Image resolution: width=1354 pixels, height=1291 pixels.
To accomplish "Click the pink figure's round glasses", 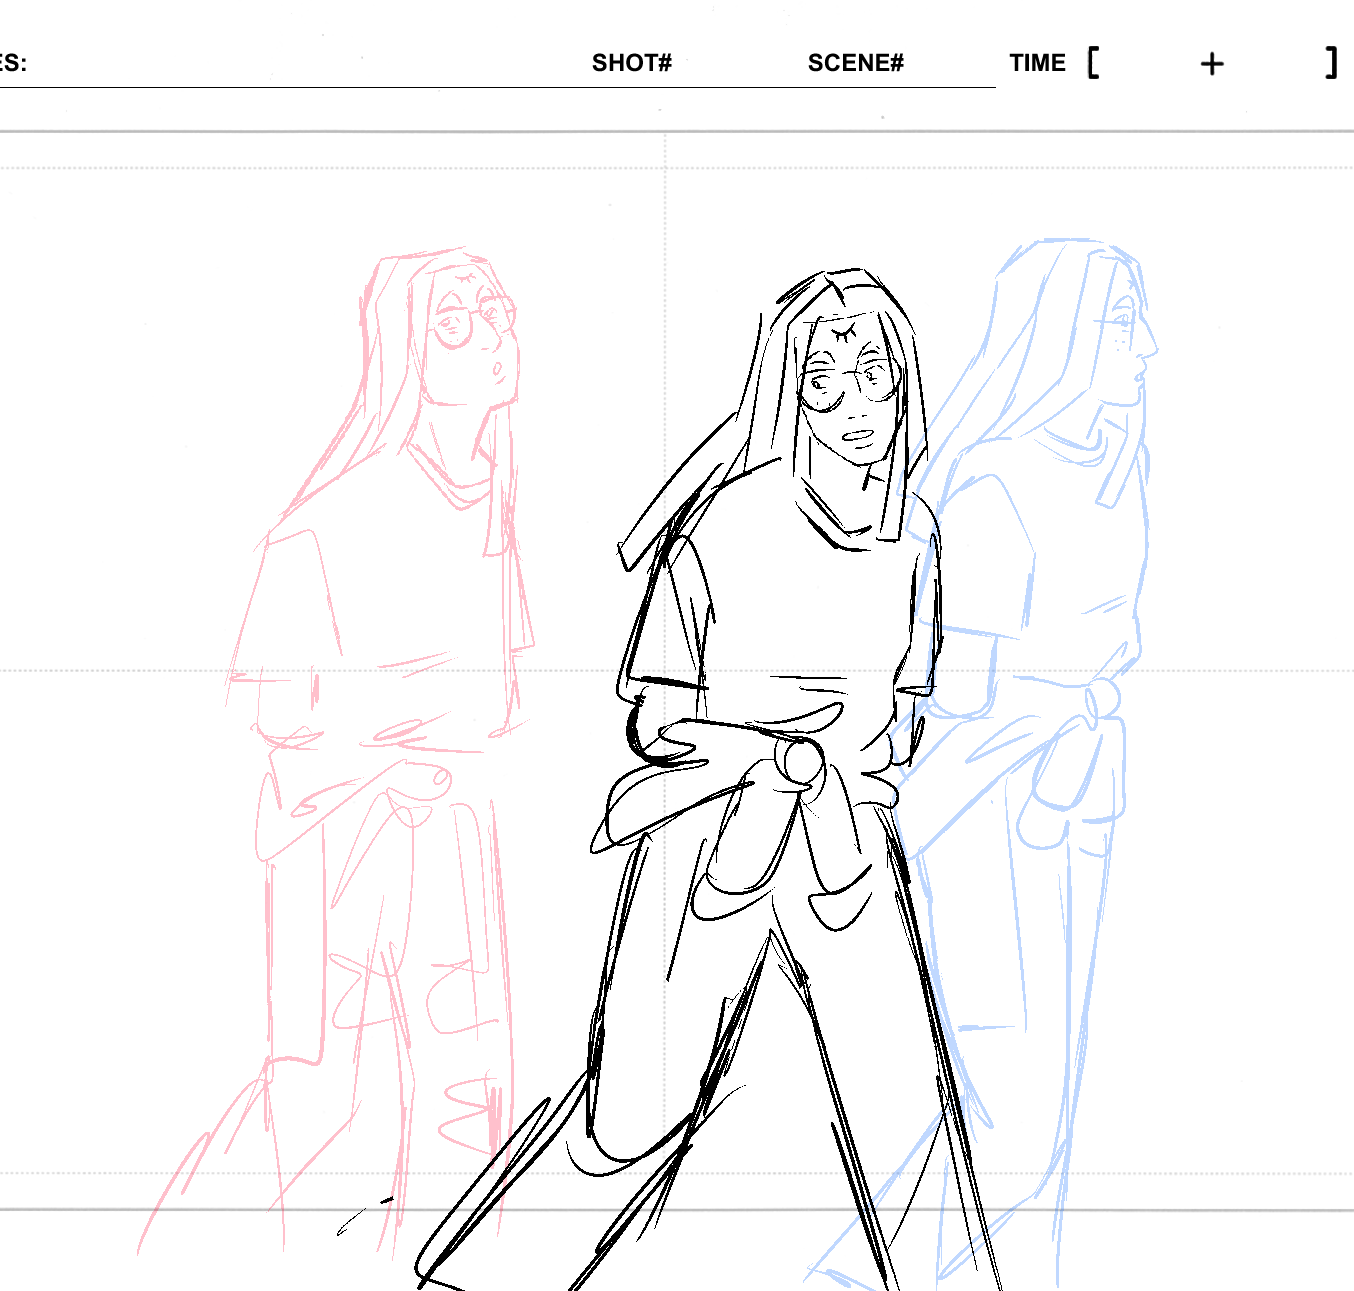I will 472,323.
